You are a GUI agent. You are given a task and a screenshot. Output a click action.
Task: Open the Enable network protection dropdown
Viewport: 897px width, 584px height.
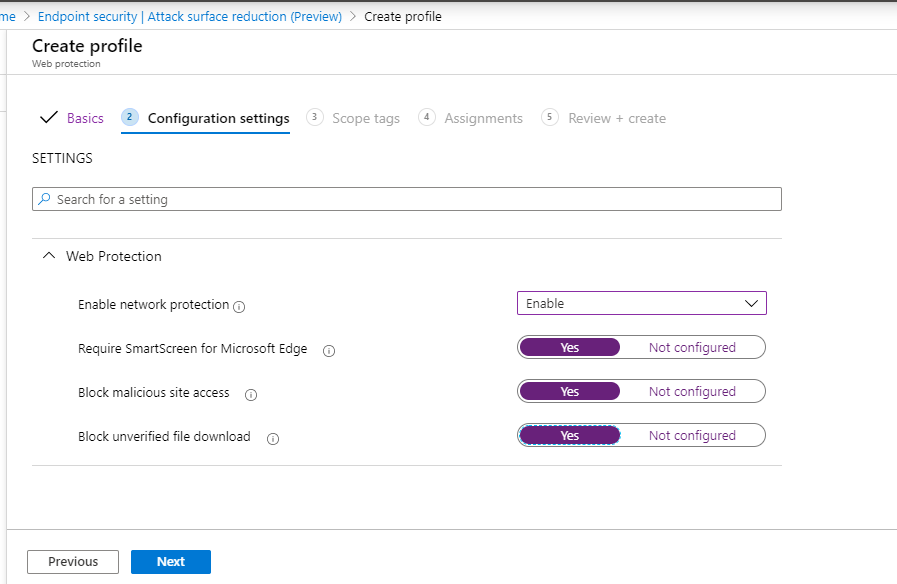(x=641, y=303)
